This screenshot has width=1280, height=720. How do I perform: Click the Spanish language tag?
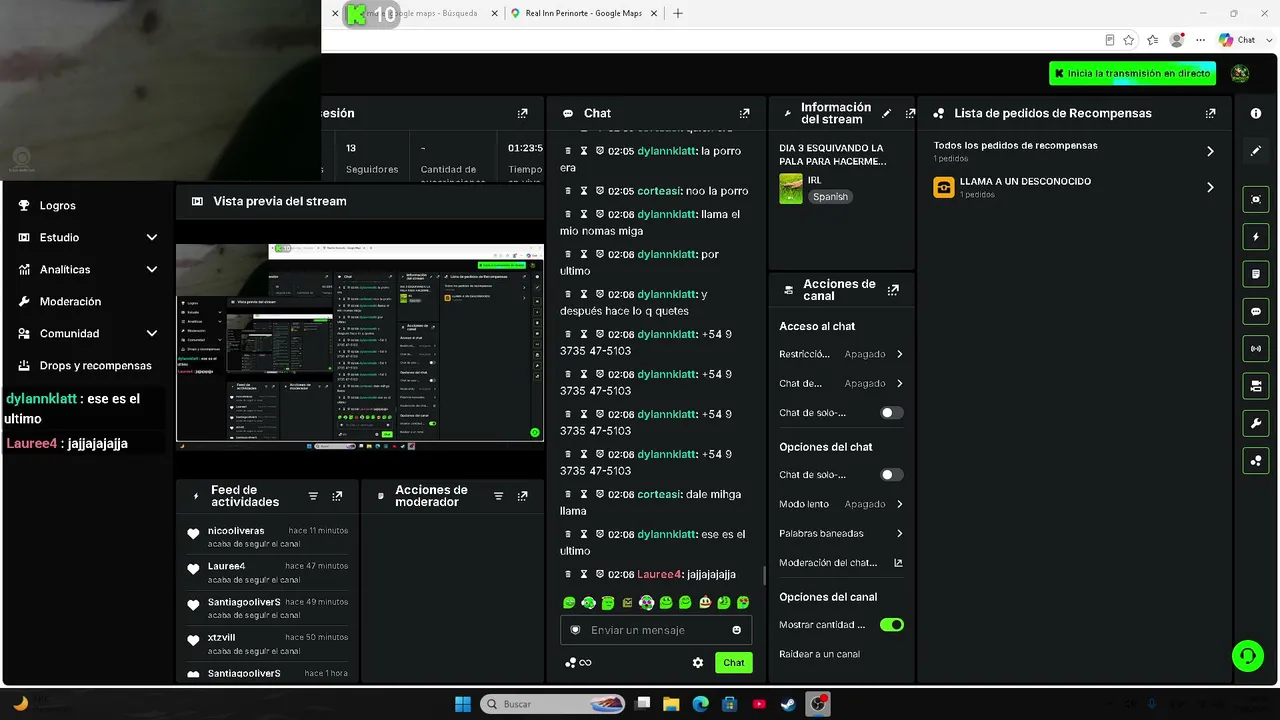pos(830,197)
